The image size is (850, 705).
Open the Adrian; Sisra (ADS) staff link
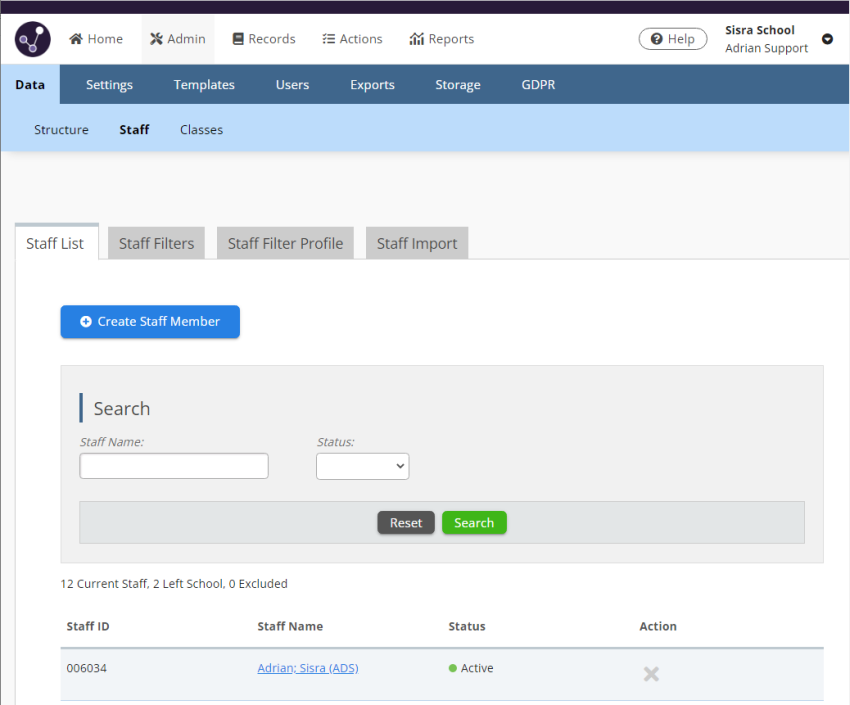(307, 668)
